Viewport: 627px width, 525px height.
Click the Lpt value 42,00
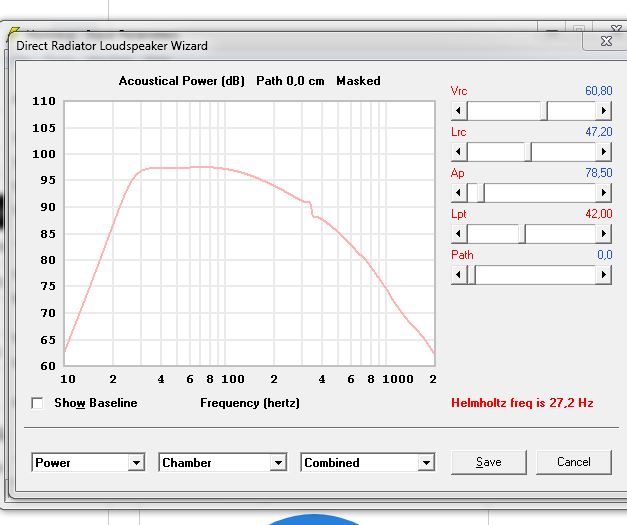(599, 214)
